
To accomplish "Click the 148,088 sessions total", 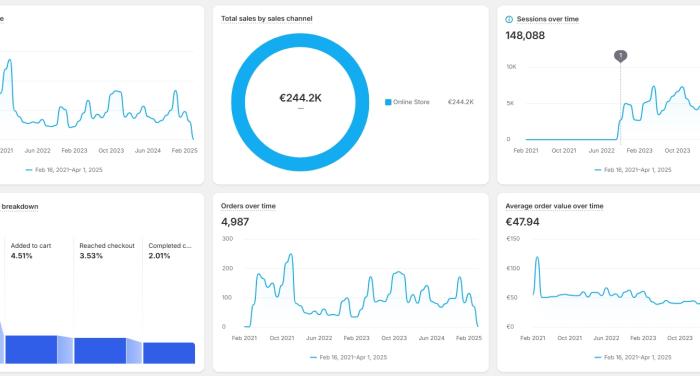I will point(525,35).
